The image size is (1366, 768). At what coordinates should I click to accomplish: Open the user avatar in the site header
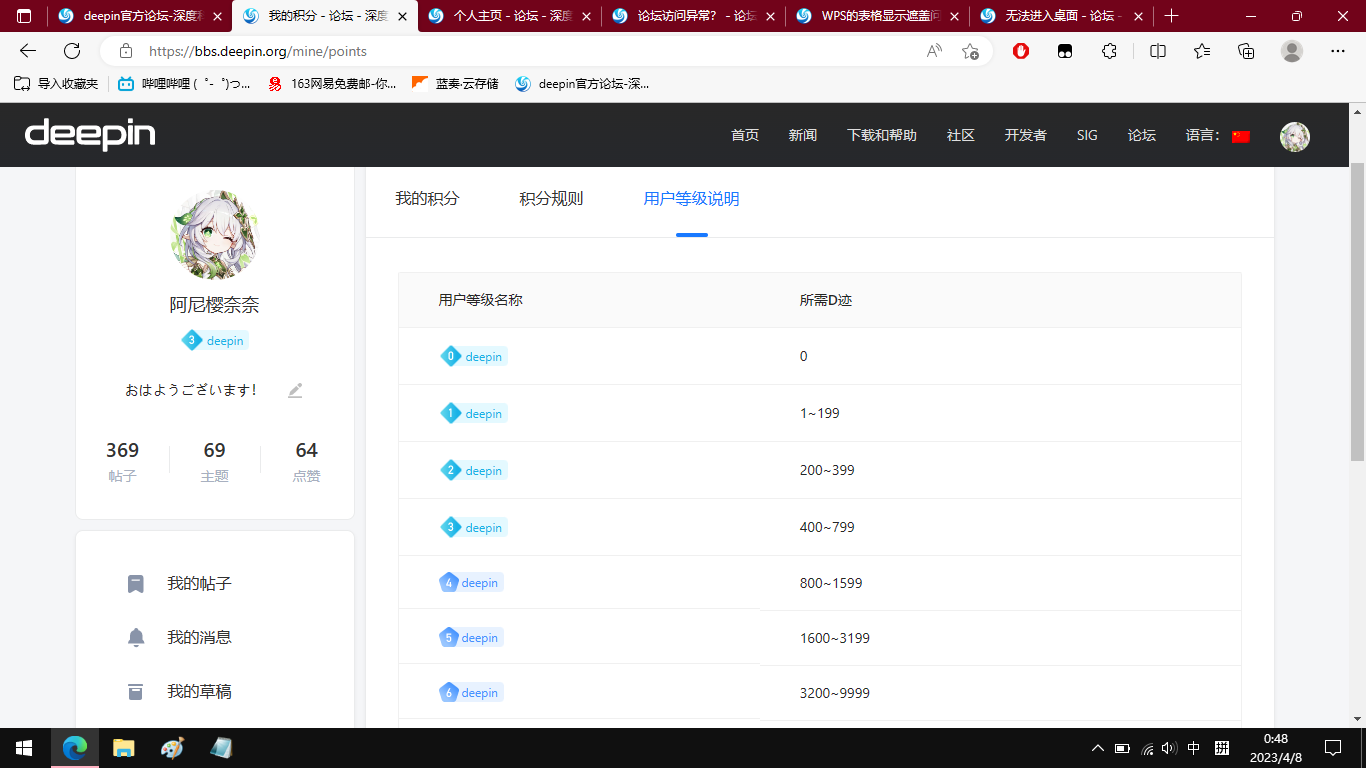1295,136
